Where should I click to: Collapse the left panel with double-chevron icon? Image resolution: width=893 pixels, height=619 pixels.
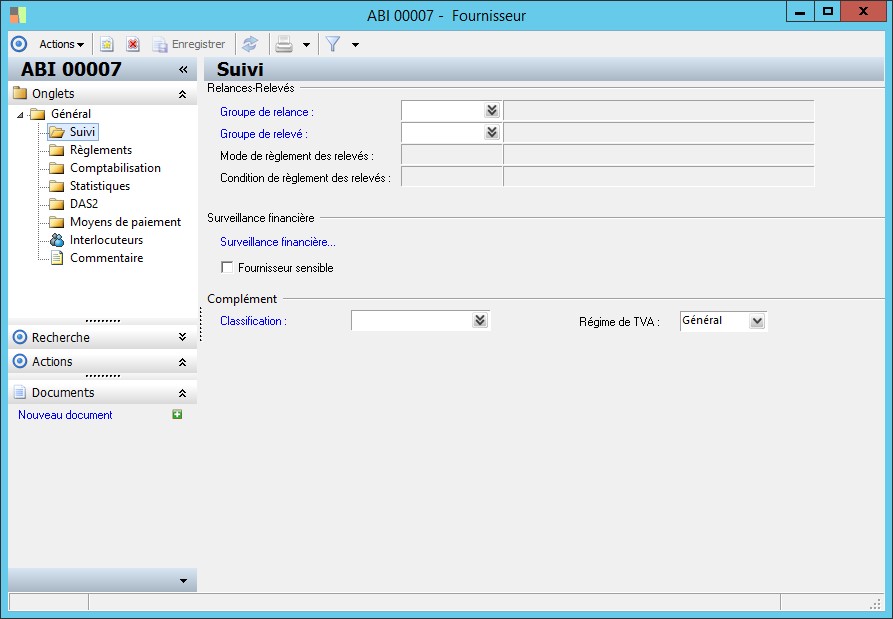pos(183,69)
